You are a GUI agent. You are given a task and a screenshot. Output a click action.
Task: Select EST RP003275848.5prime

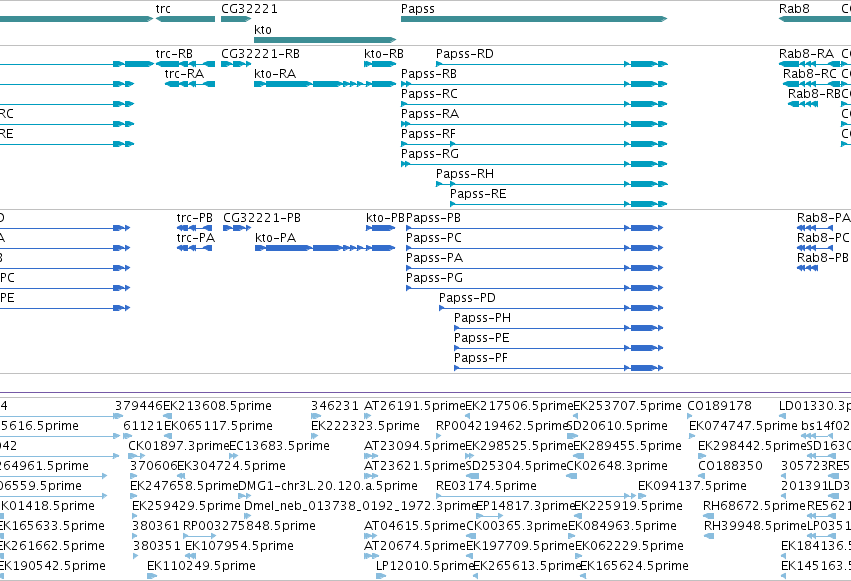(200, 536)
